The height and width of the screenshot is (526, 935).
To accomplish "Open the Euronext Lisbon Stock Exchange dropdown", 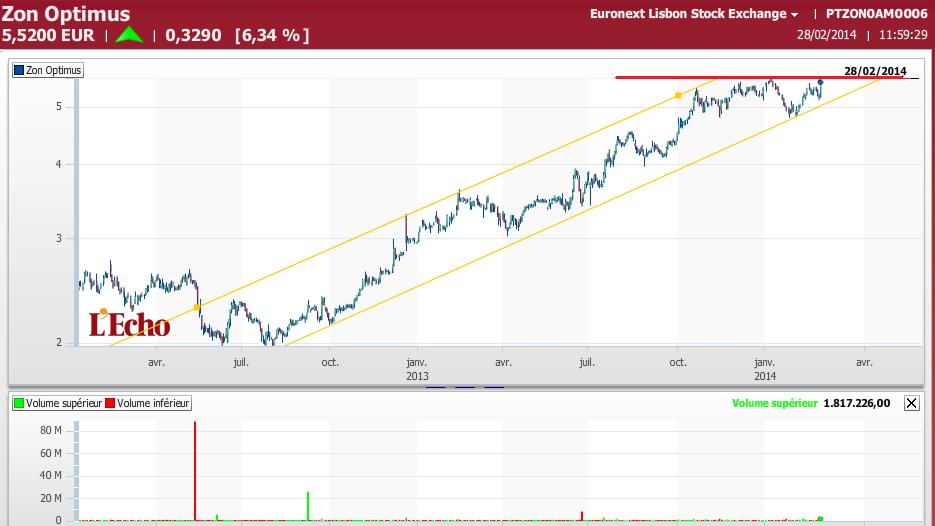I will 694,14.
